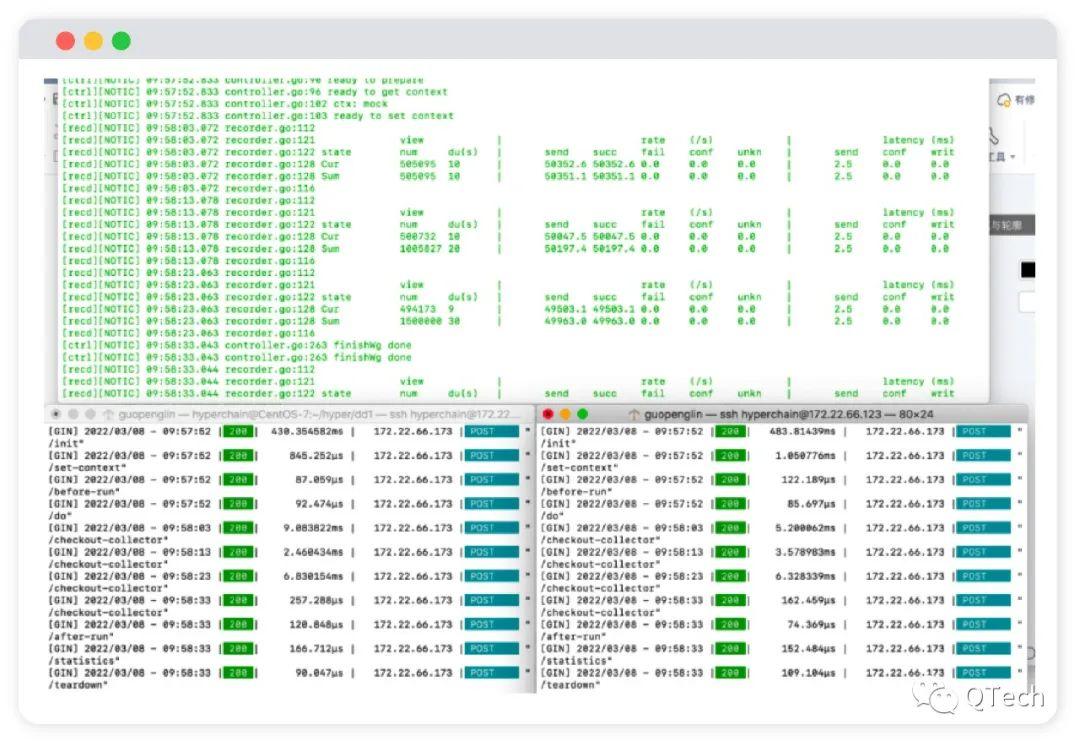This screenshot has height=746, width=1080.
Task: Click the cloud sync status icon
Action: click(1004, 100)
